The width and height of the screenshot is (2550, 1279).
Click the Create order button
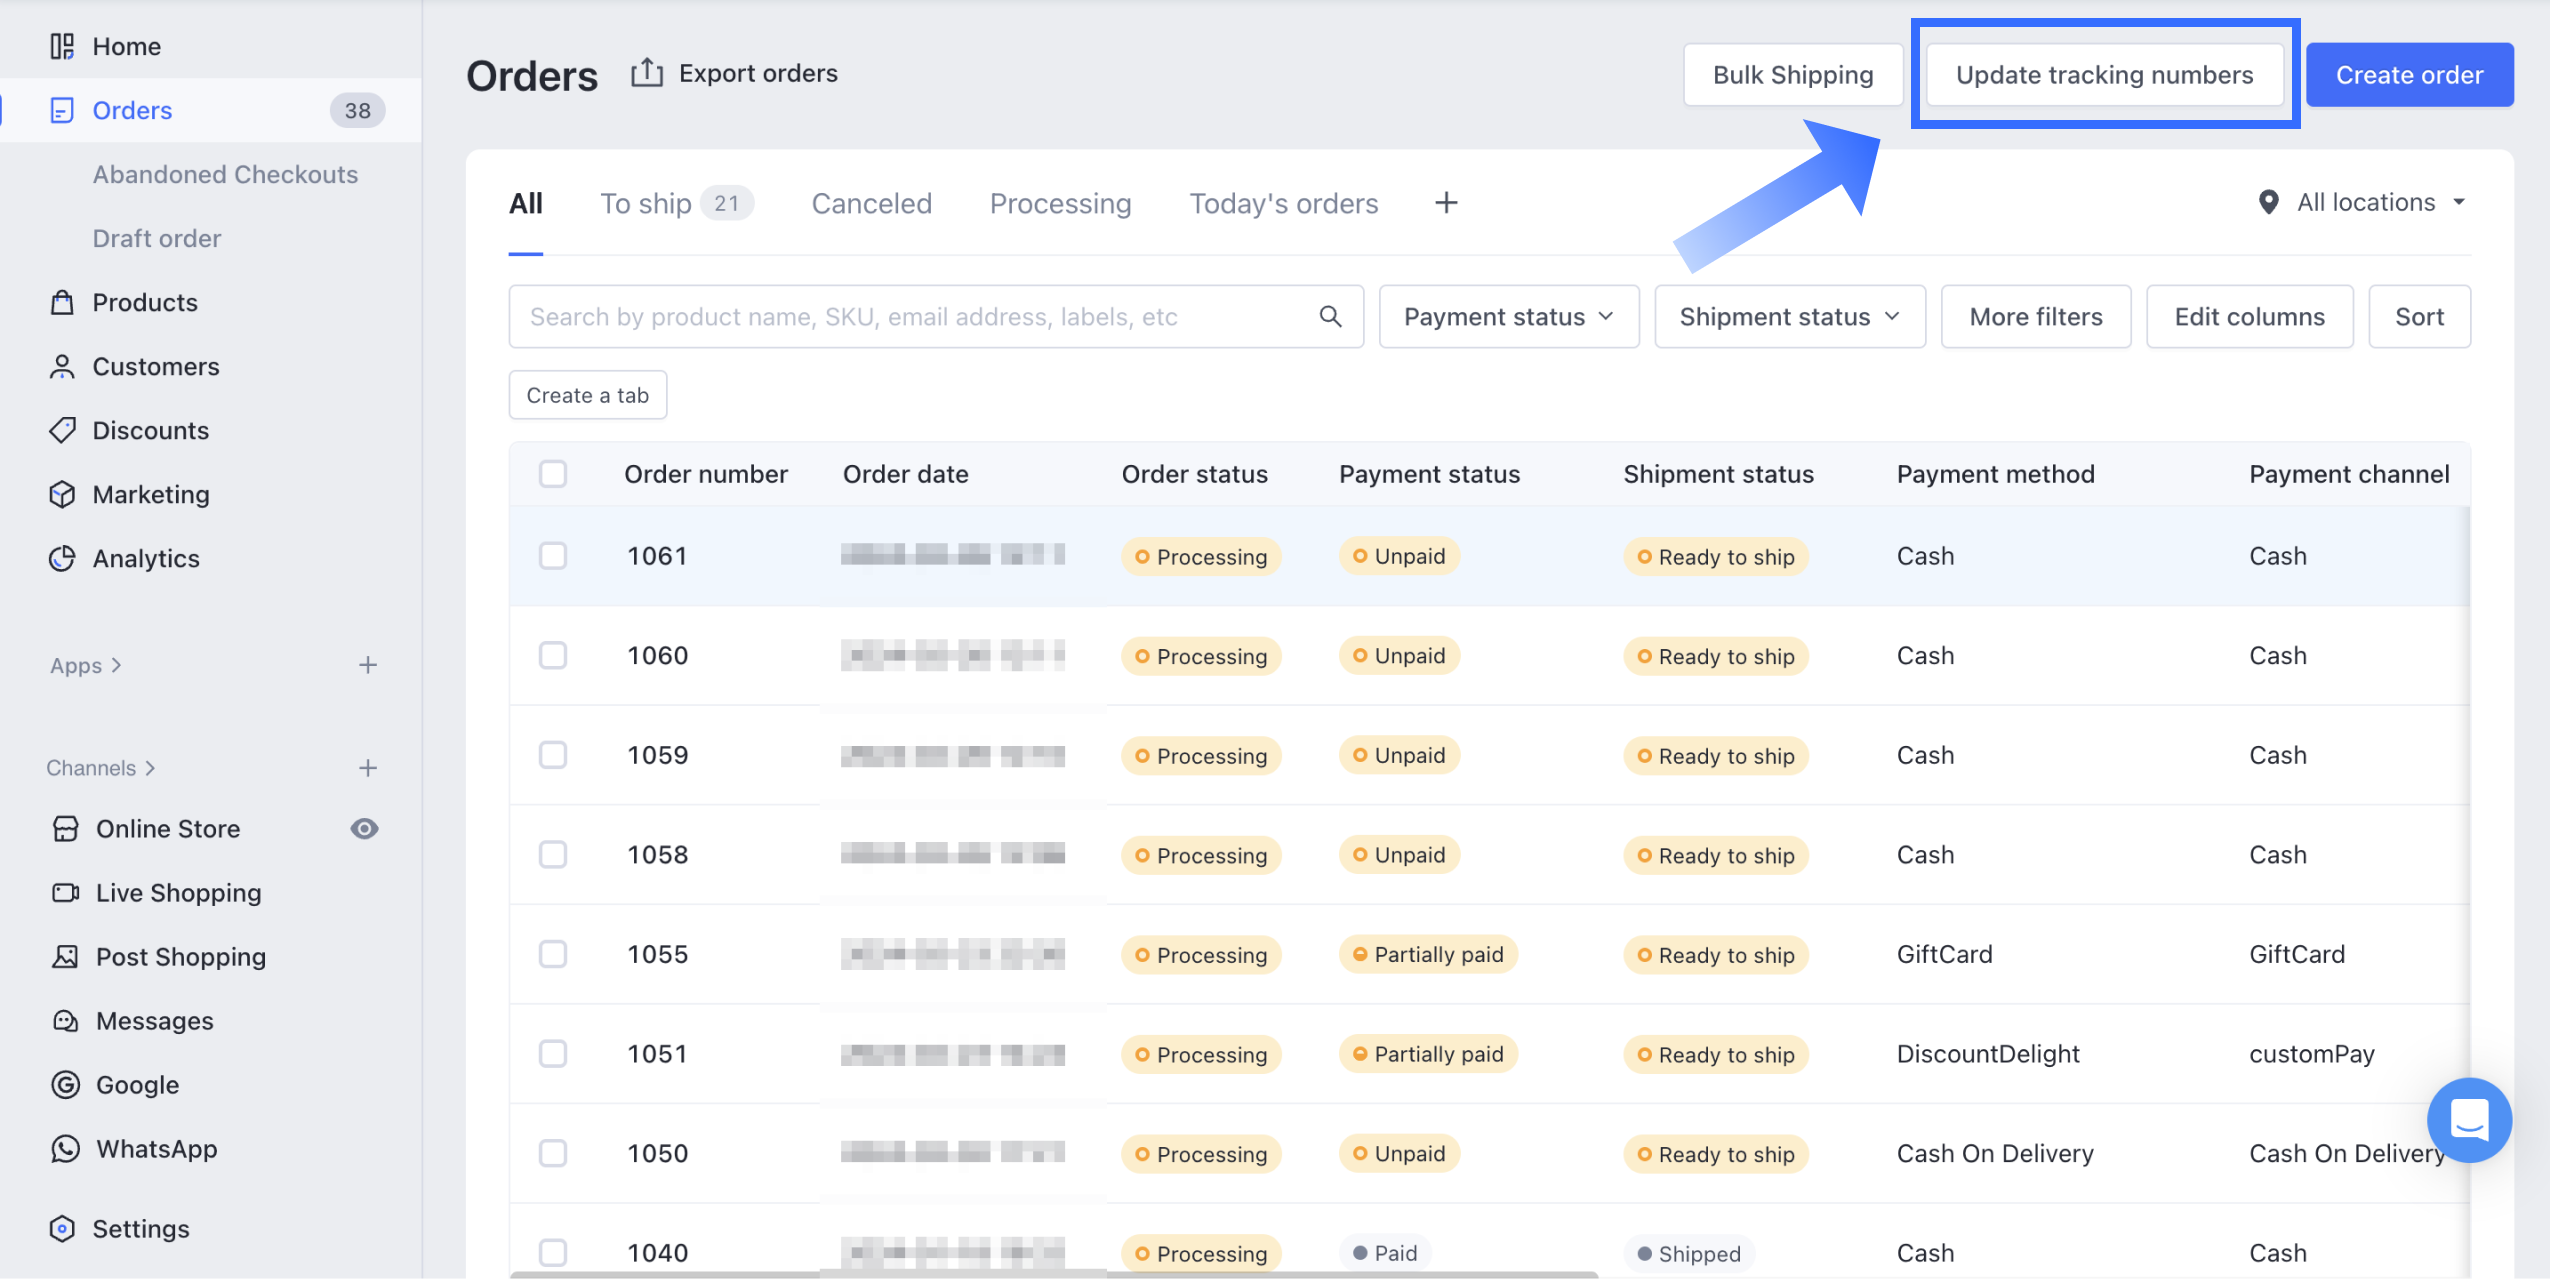pyautogui.click(x=2408, y=75)
